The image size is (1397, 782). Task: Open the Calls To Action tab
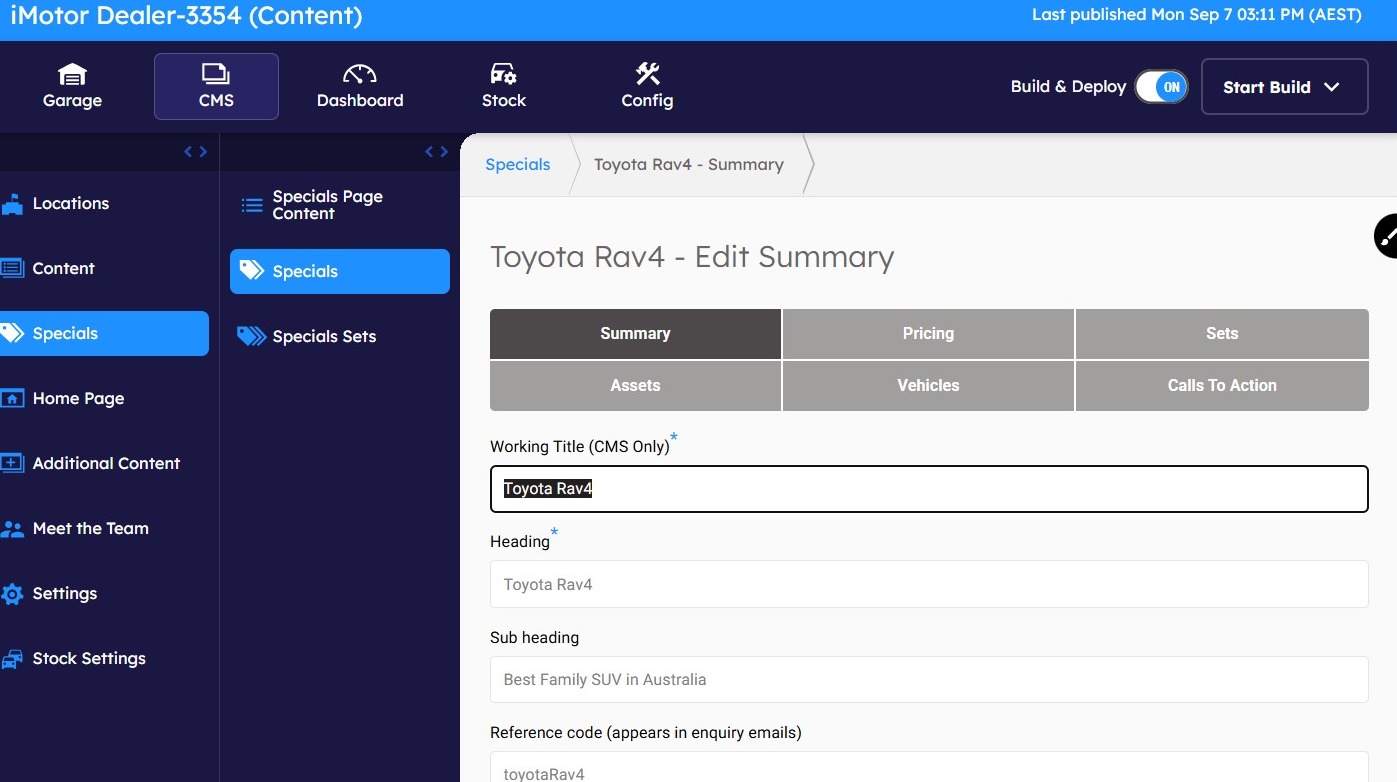[x=1222, y=386]
